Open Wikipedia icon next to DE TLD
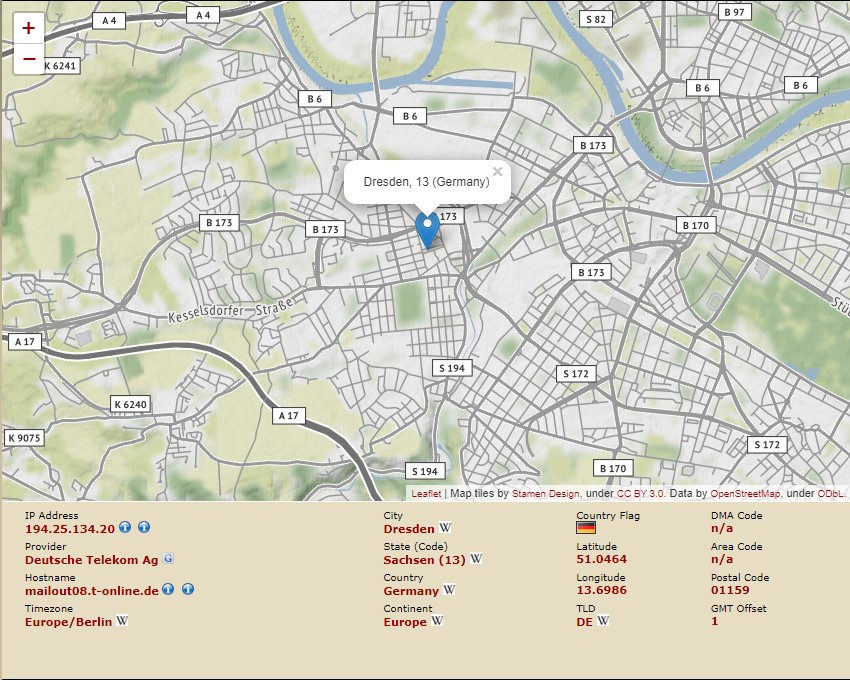Screen dimensions: 850x680 click(x=603, y=621)
